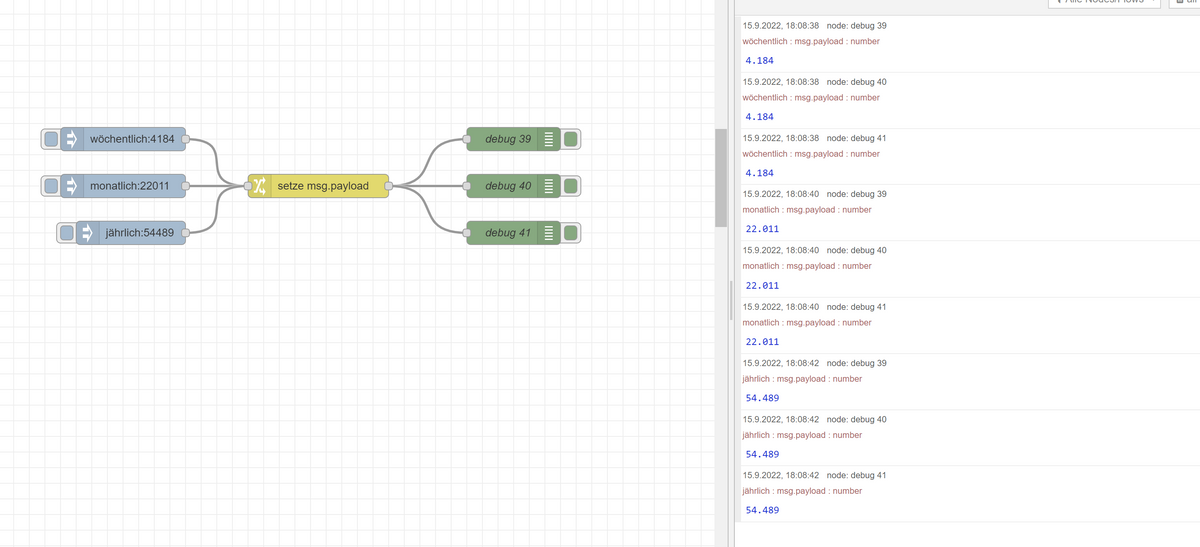Toggle debug 40 output on or off
This screenshot has width=1200, height=547.
tap(571, 186)
